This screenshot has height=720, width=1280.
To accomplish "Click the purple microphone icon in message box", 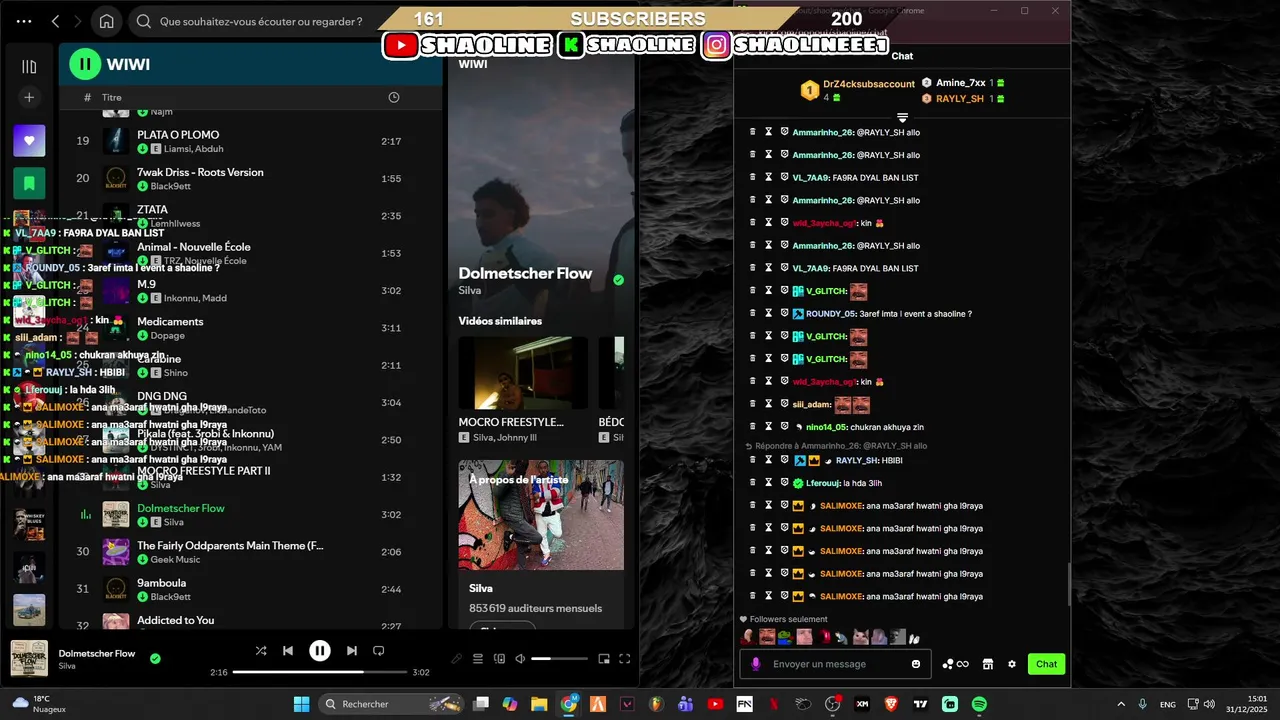I will pos(756,664).
